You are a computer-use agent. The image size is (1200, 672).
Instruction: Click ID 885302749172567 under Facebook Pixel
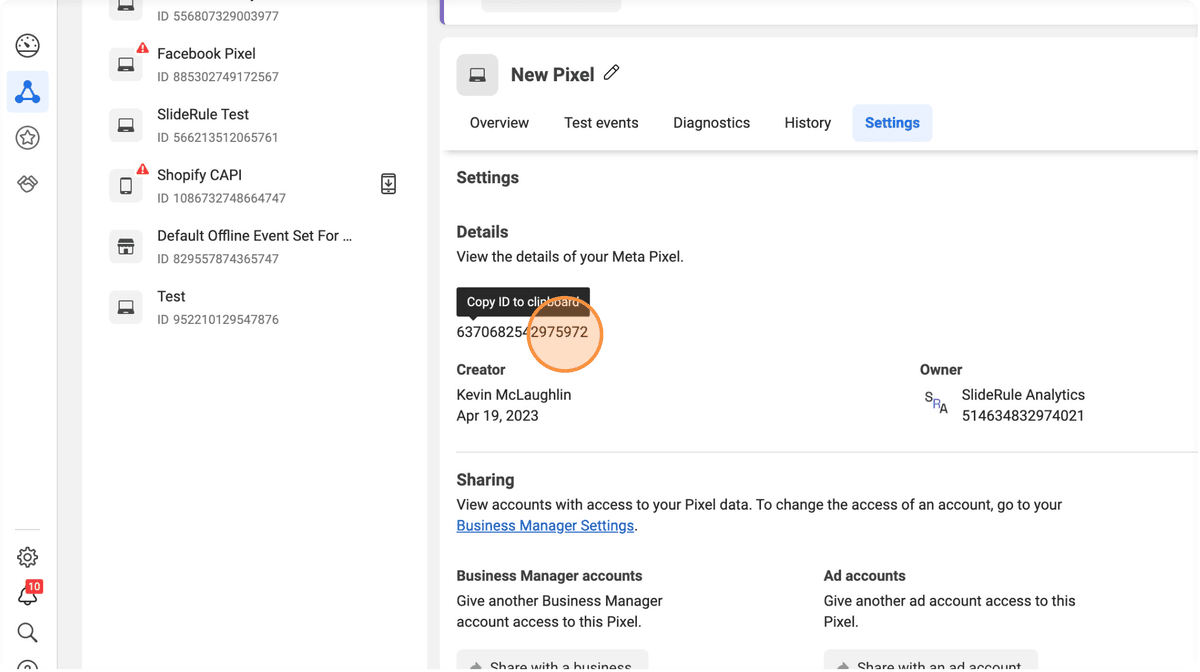pyautogui.click(x=218, y=77)
